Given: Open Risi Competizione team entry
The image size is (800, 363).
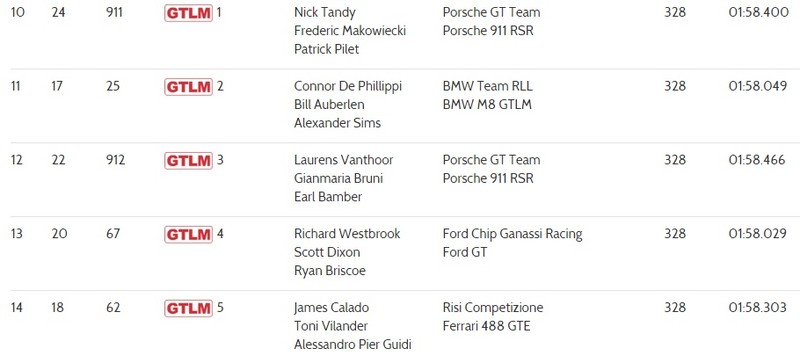Looking at the screenshot, I should tap(493, 308).
